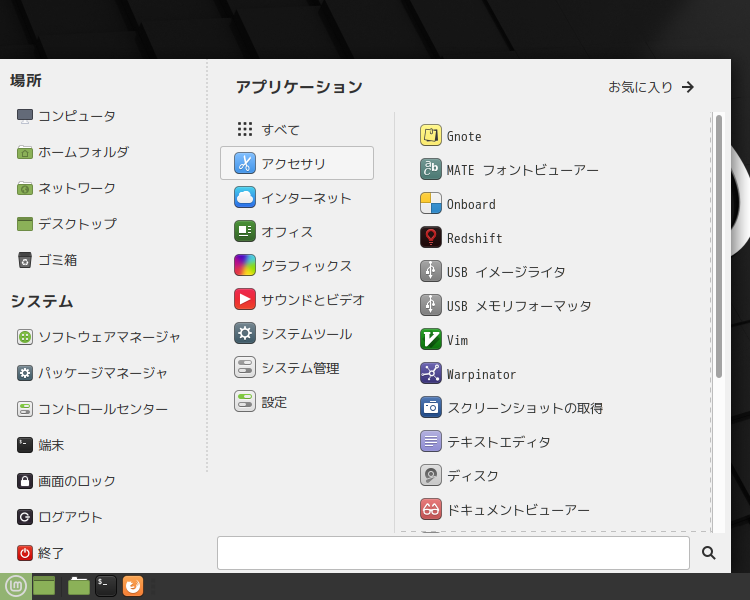Launch スクリーンショットの取得 icon
This screenshot has height=600, width=750.
pos(430,407)
